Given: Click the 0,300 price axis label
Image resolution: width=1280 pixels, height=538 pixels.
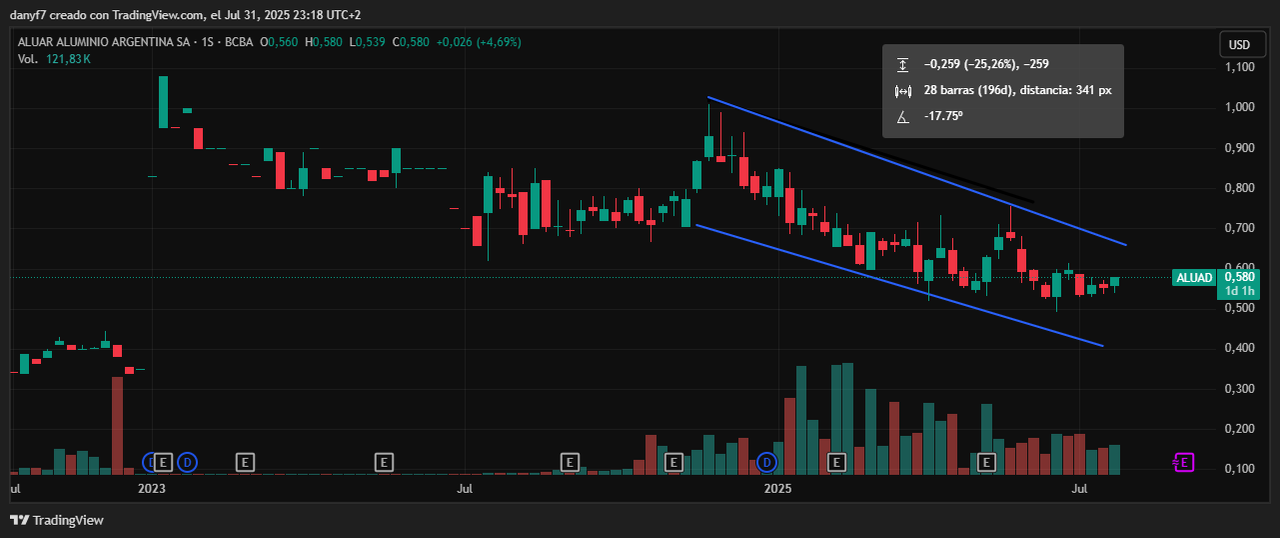Looking at the screenshot, I should 1239,388.
